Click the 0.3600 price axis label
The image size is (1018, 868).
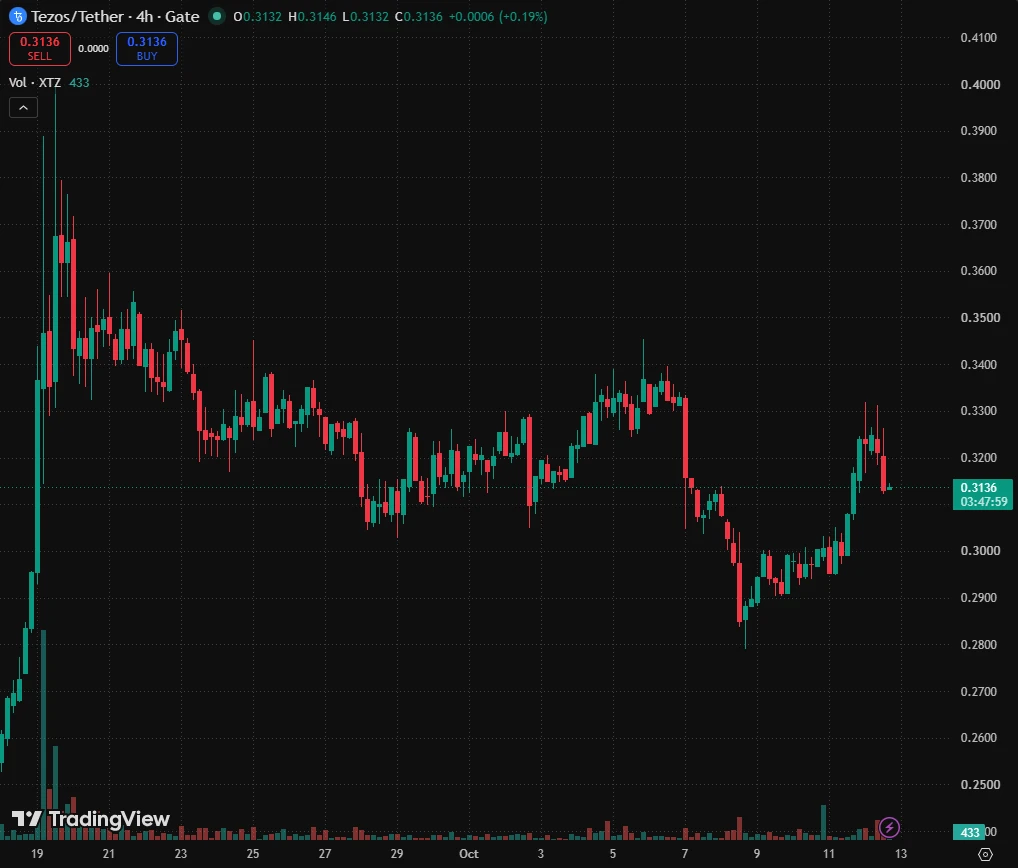click(978, 271)
